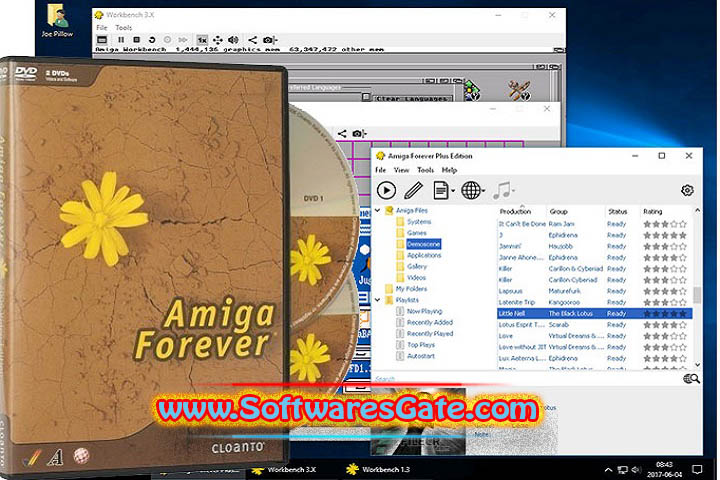Click the four-arrow move icon in Workbench 3.X
Image resolution: width=720 pixels, height=480 pixels.
pos(218,40)
